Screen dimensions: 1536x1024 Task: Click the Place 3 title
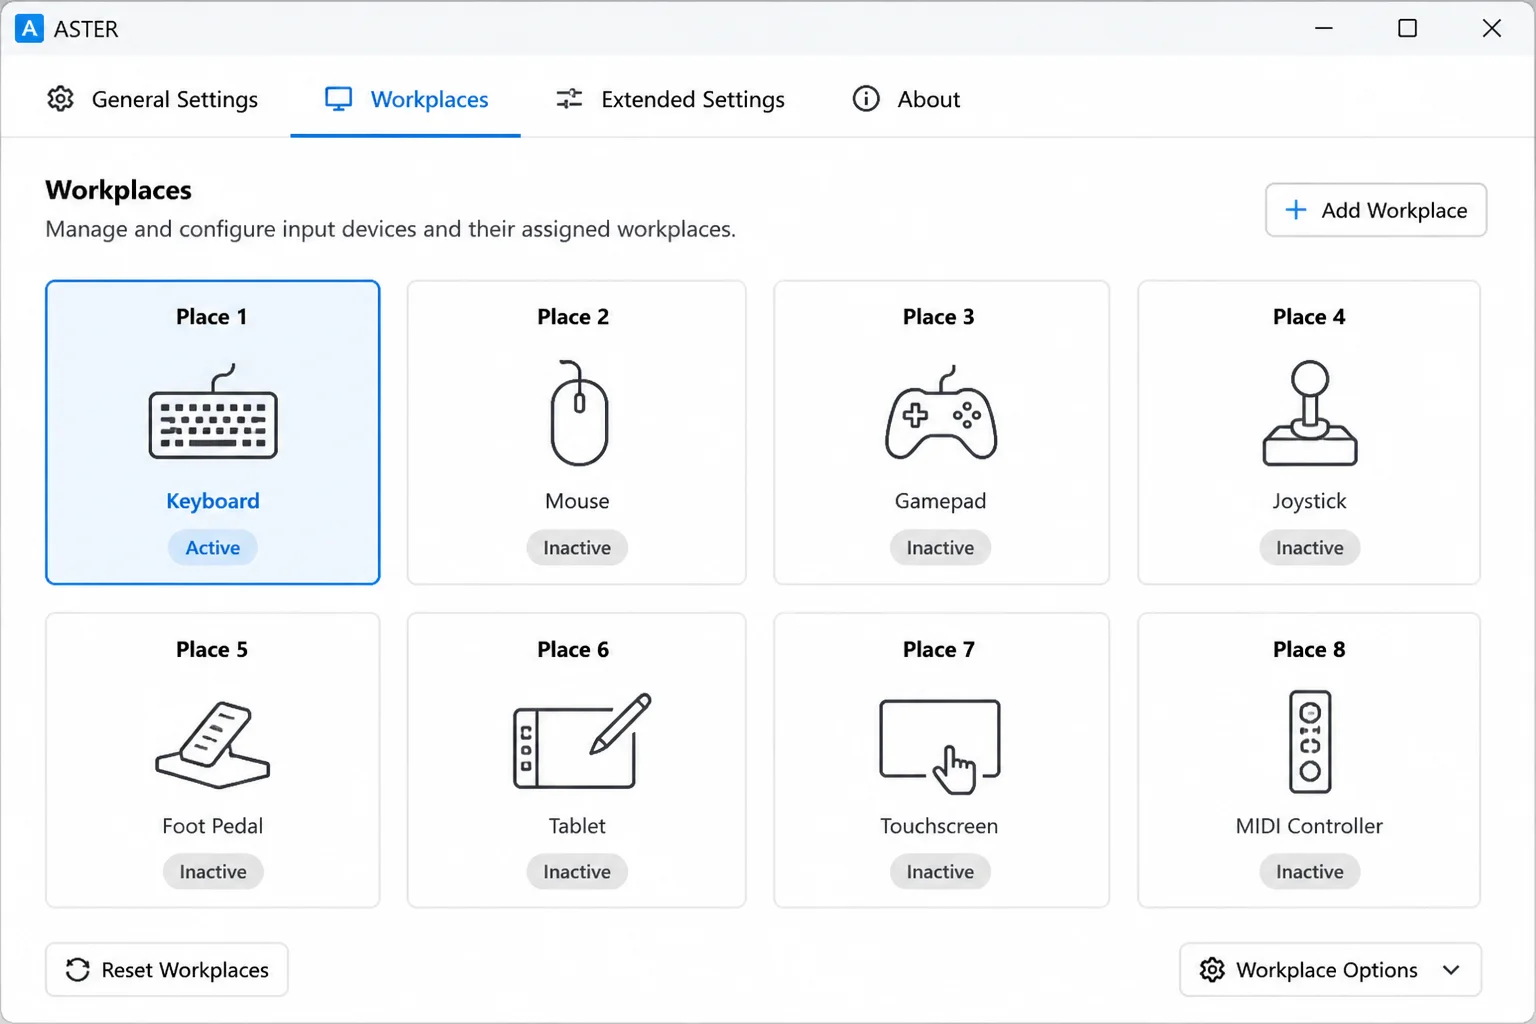coord(939,317)
